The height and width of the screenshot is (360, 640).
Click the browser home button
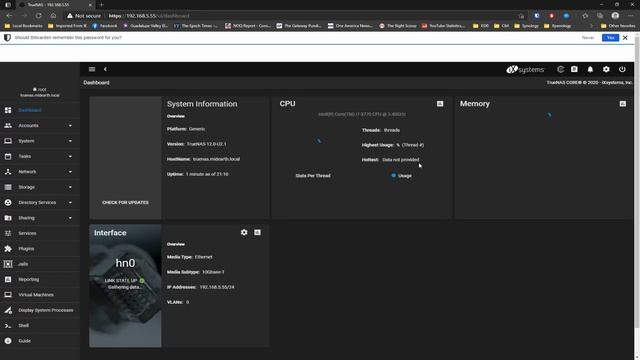(x=53, y=16)
